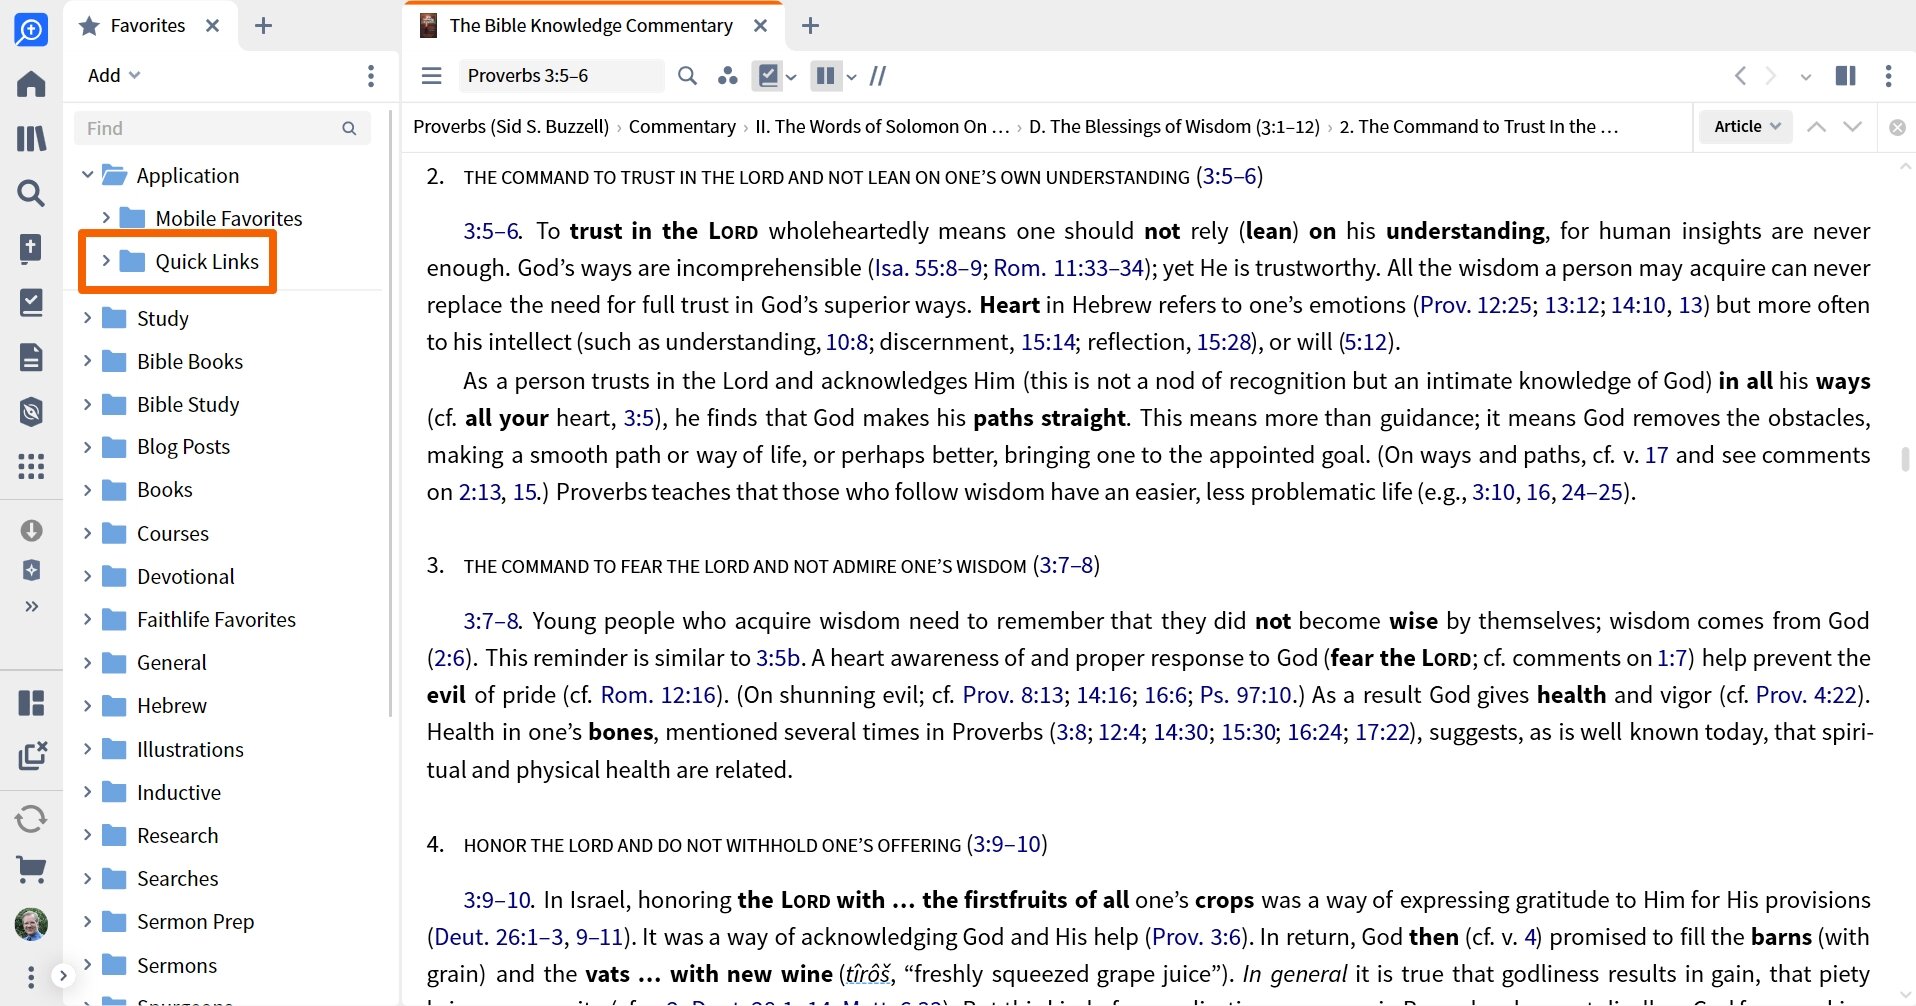Click the Home icon in the sidebar
Screen dimensions: 1916x1006
point(31,84)
